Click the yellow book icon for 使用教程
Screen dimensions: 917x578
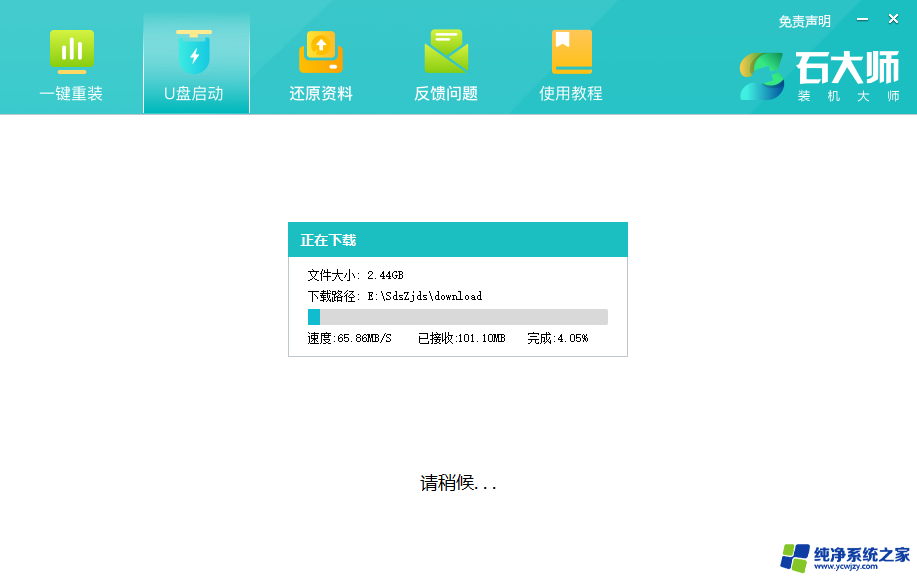(x=571, y=51)
